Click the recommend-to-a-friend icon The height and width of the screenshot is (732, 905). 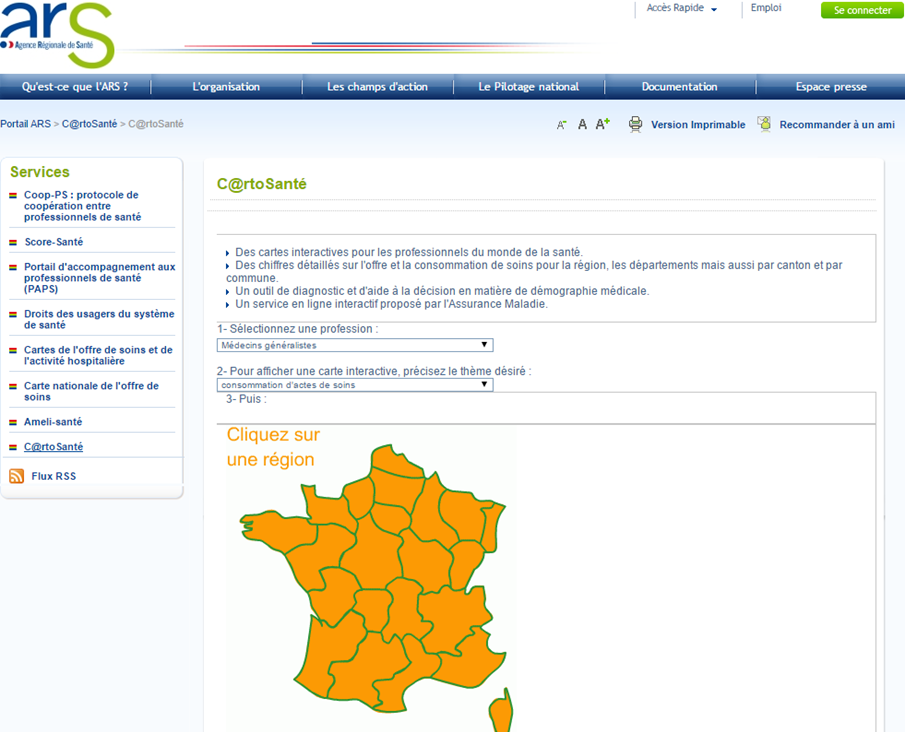pos(764,124)
